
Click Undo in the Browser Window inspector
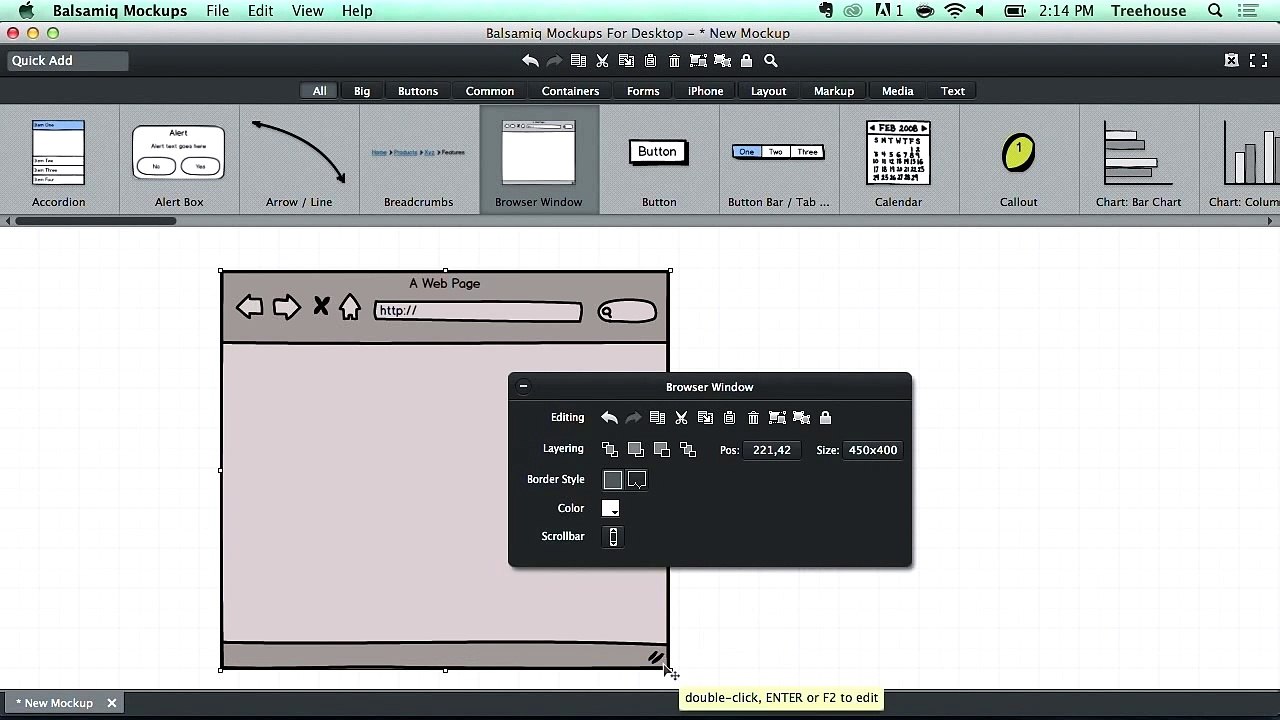(609, 418)
